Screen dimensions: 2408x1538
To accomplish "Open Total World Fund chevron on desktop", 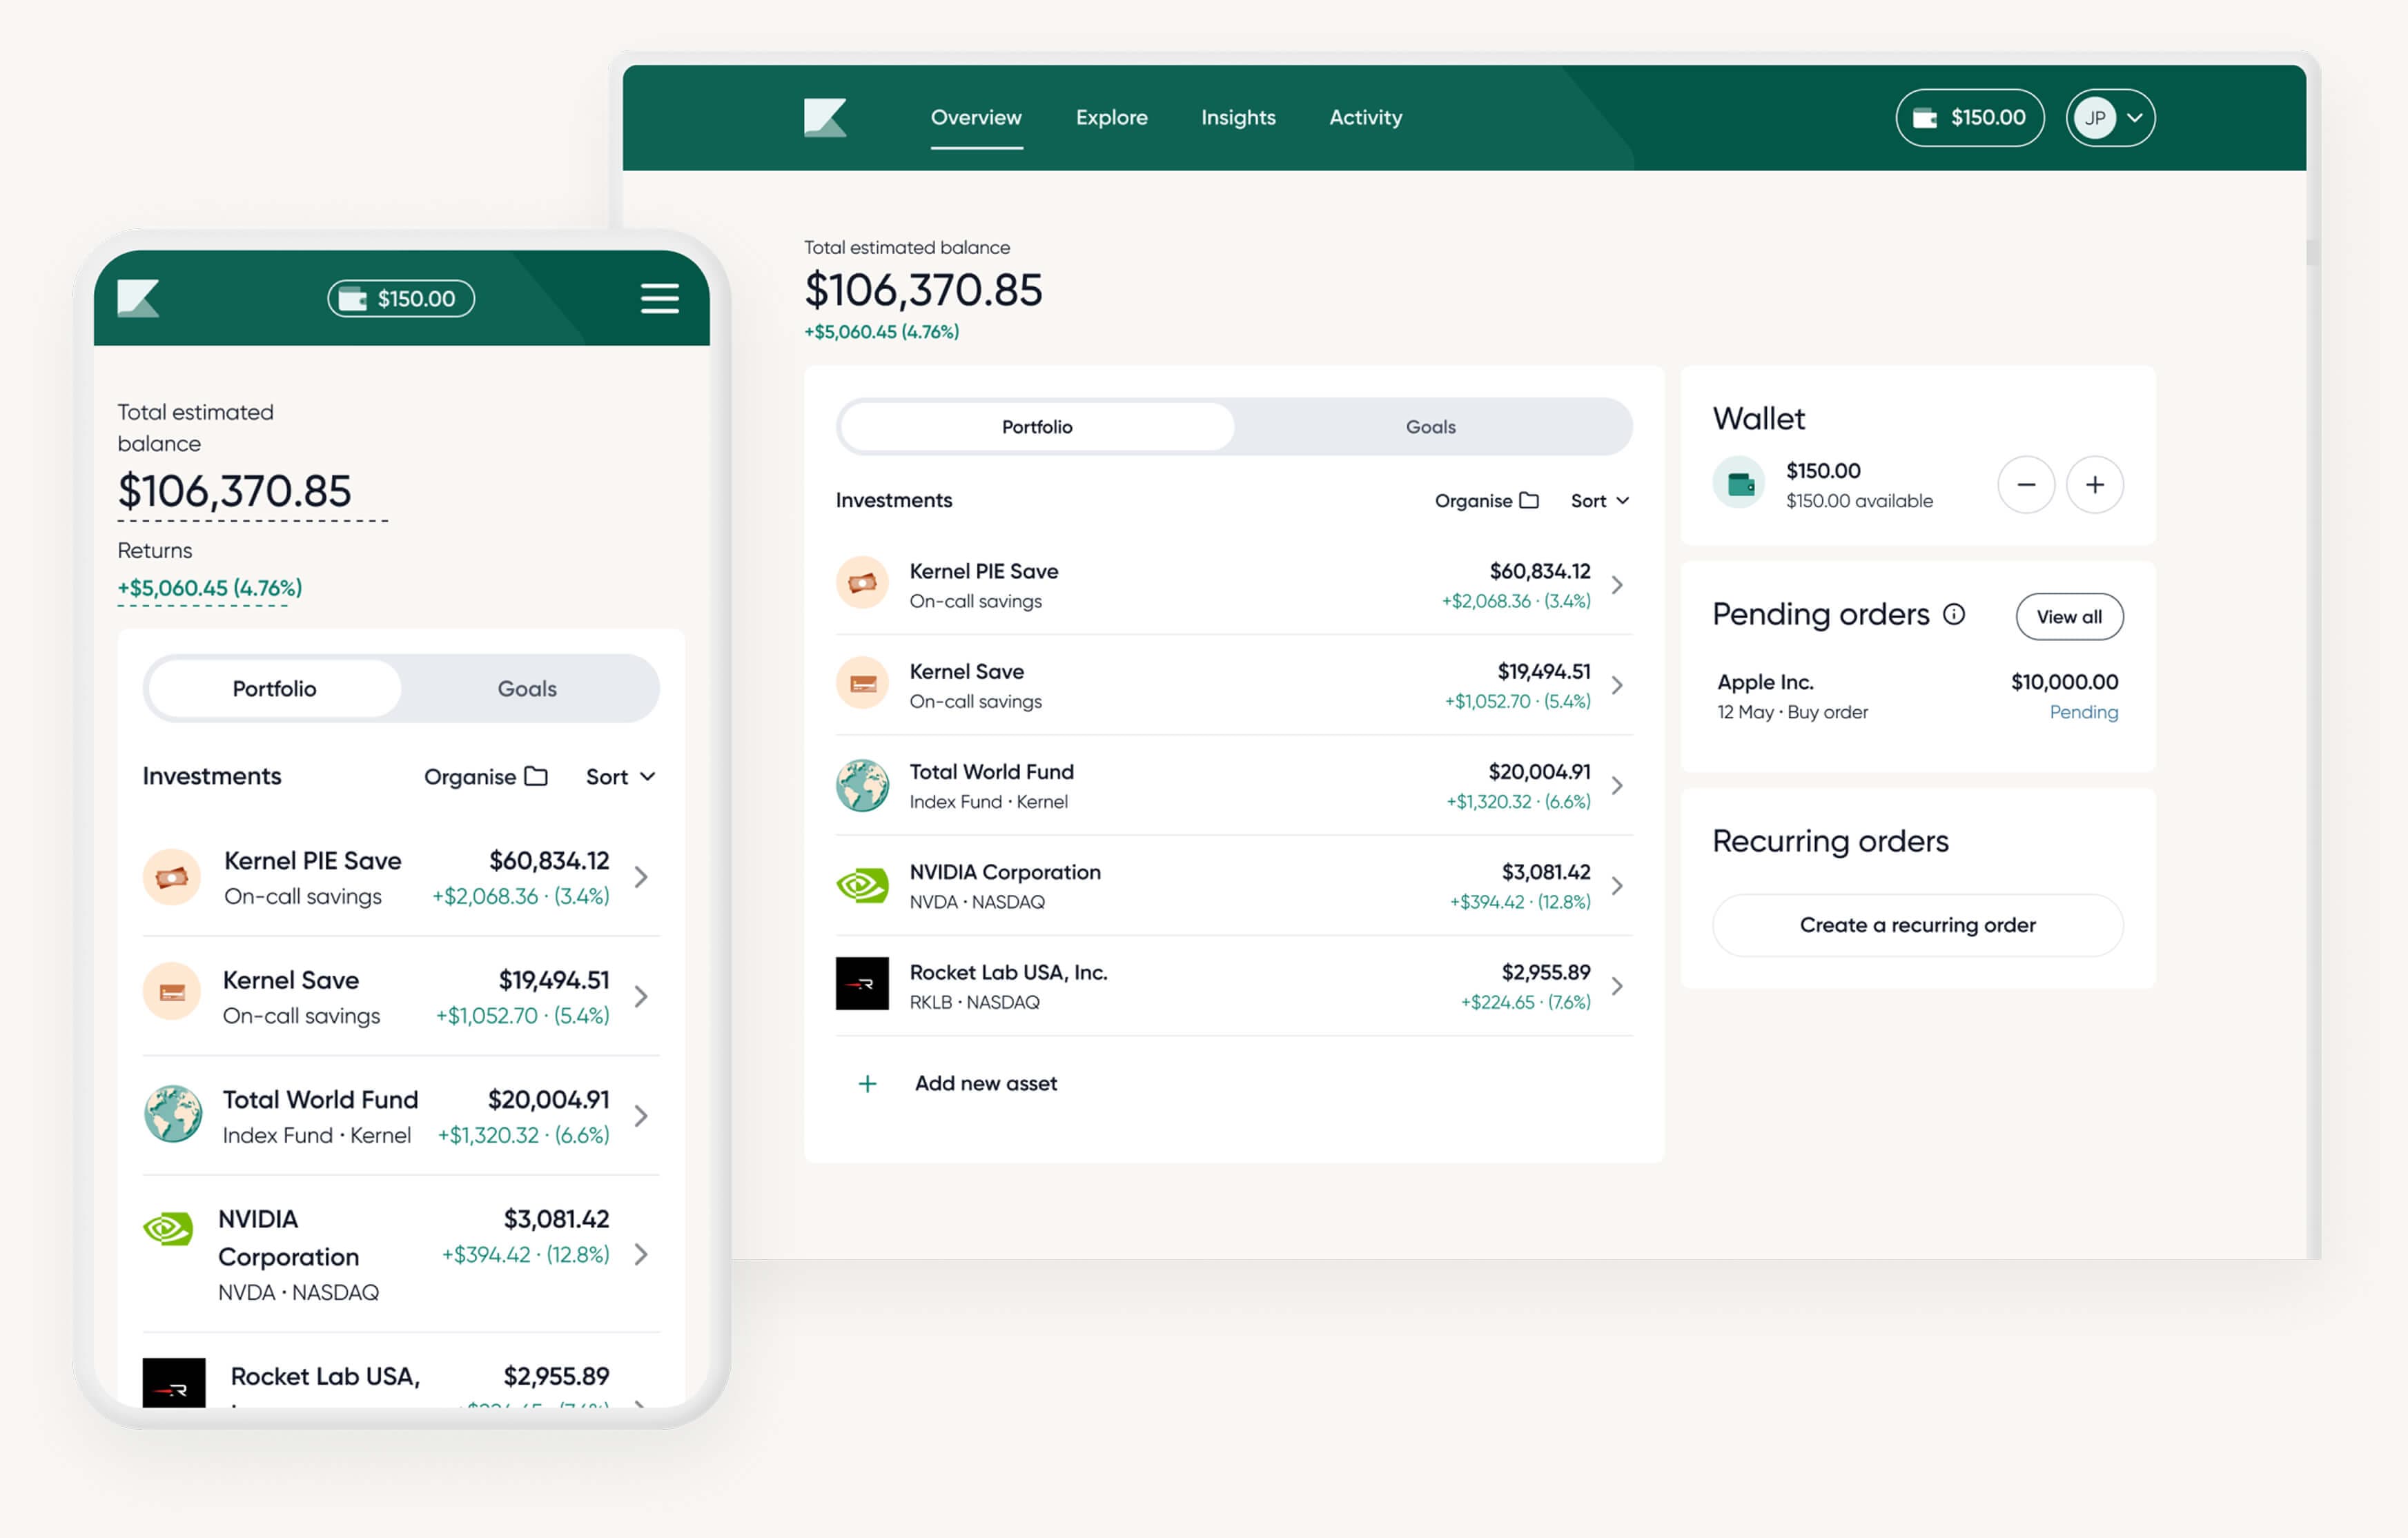I will pyautogui.click(x=1617, y=786).
